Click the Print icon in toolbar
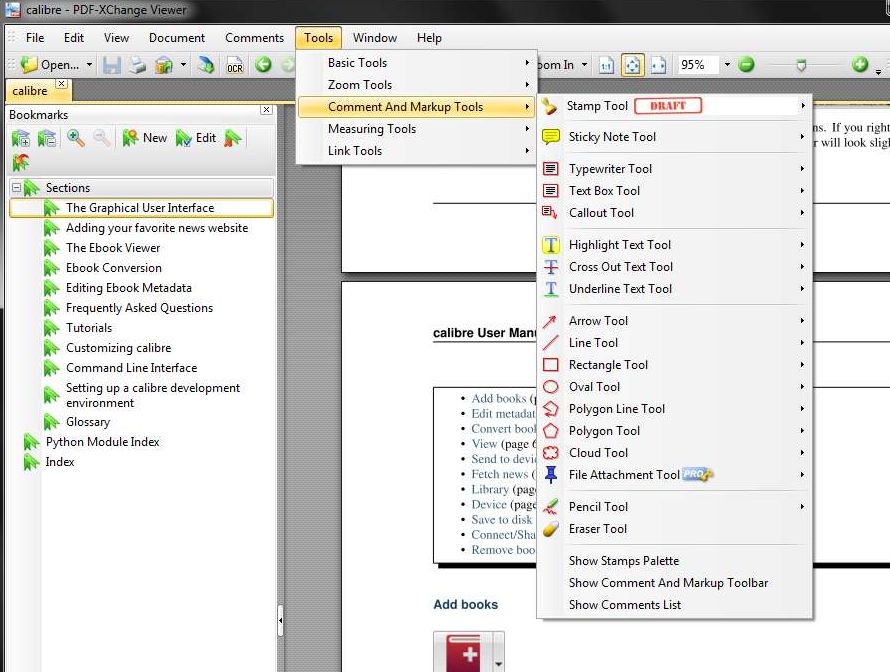890x672 pixels. pos(137,65)
